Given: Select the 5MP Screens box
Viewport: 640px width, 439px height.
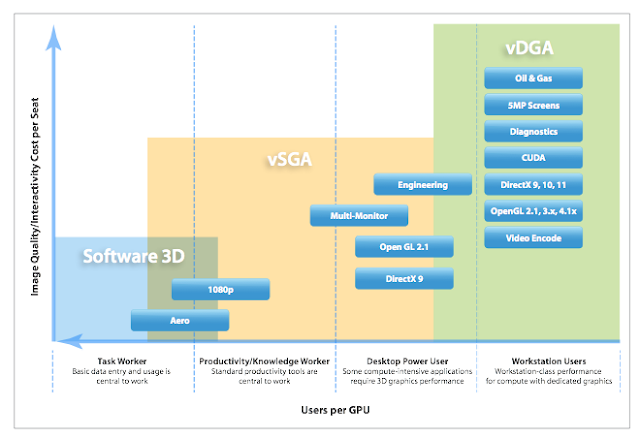Looking at the screenshot, I should [x=533, y=105].
